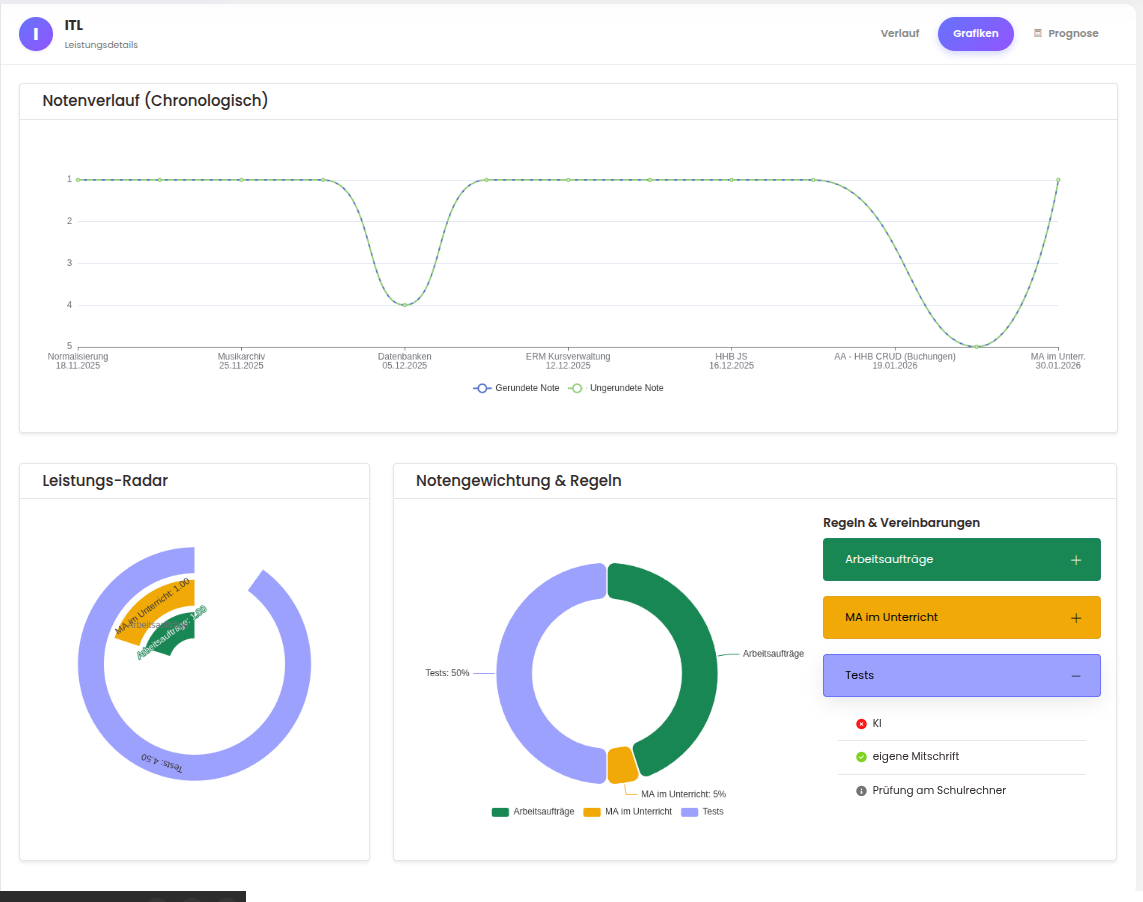The width and height of the screenshot is (1143, 902).
Task: Click the ITL title in the header
Action: point(73,24)
